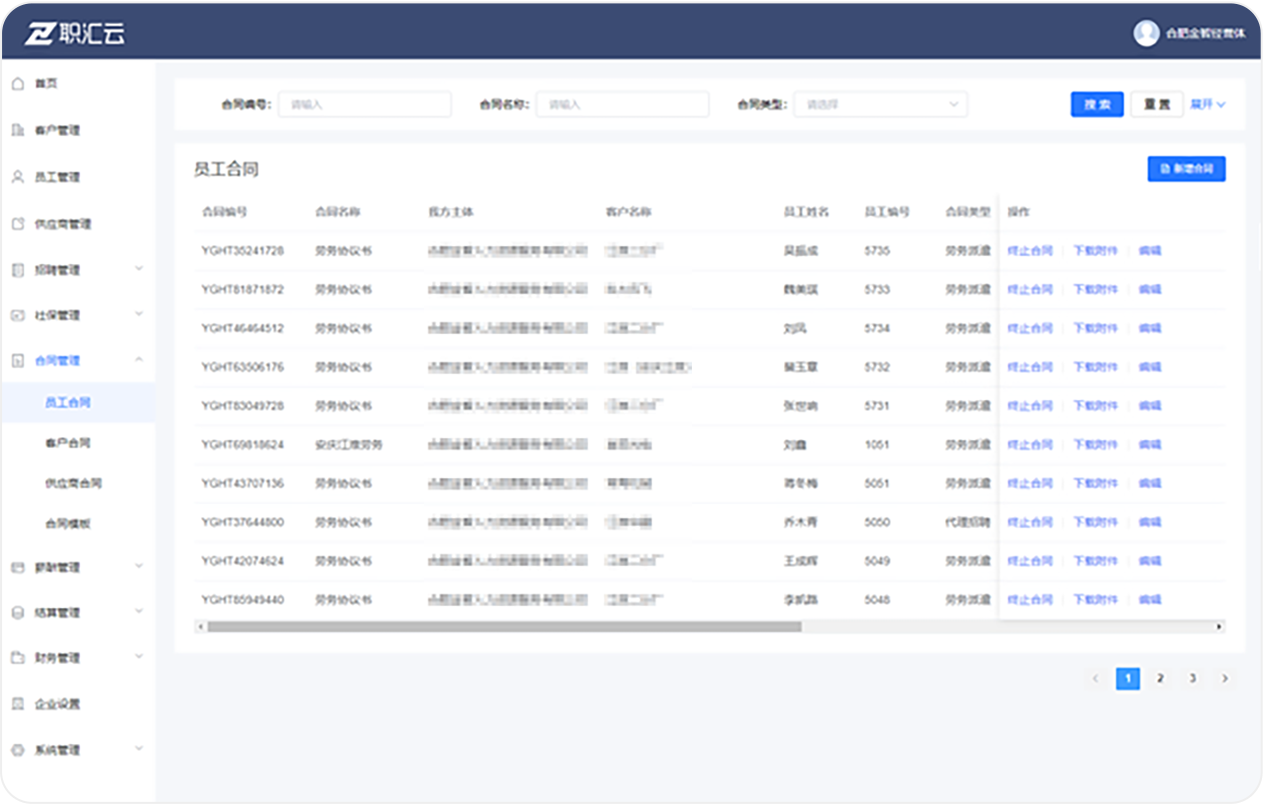
Task: Select the 供应商管理 sidebar icon
Action: [x=17, y=224]
